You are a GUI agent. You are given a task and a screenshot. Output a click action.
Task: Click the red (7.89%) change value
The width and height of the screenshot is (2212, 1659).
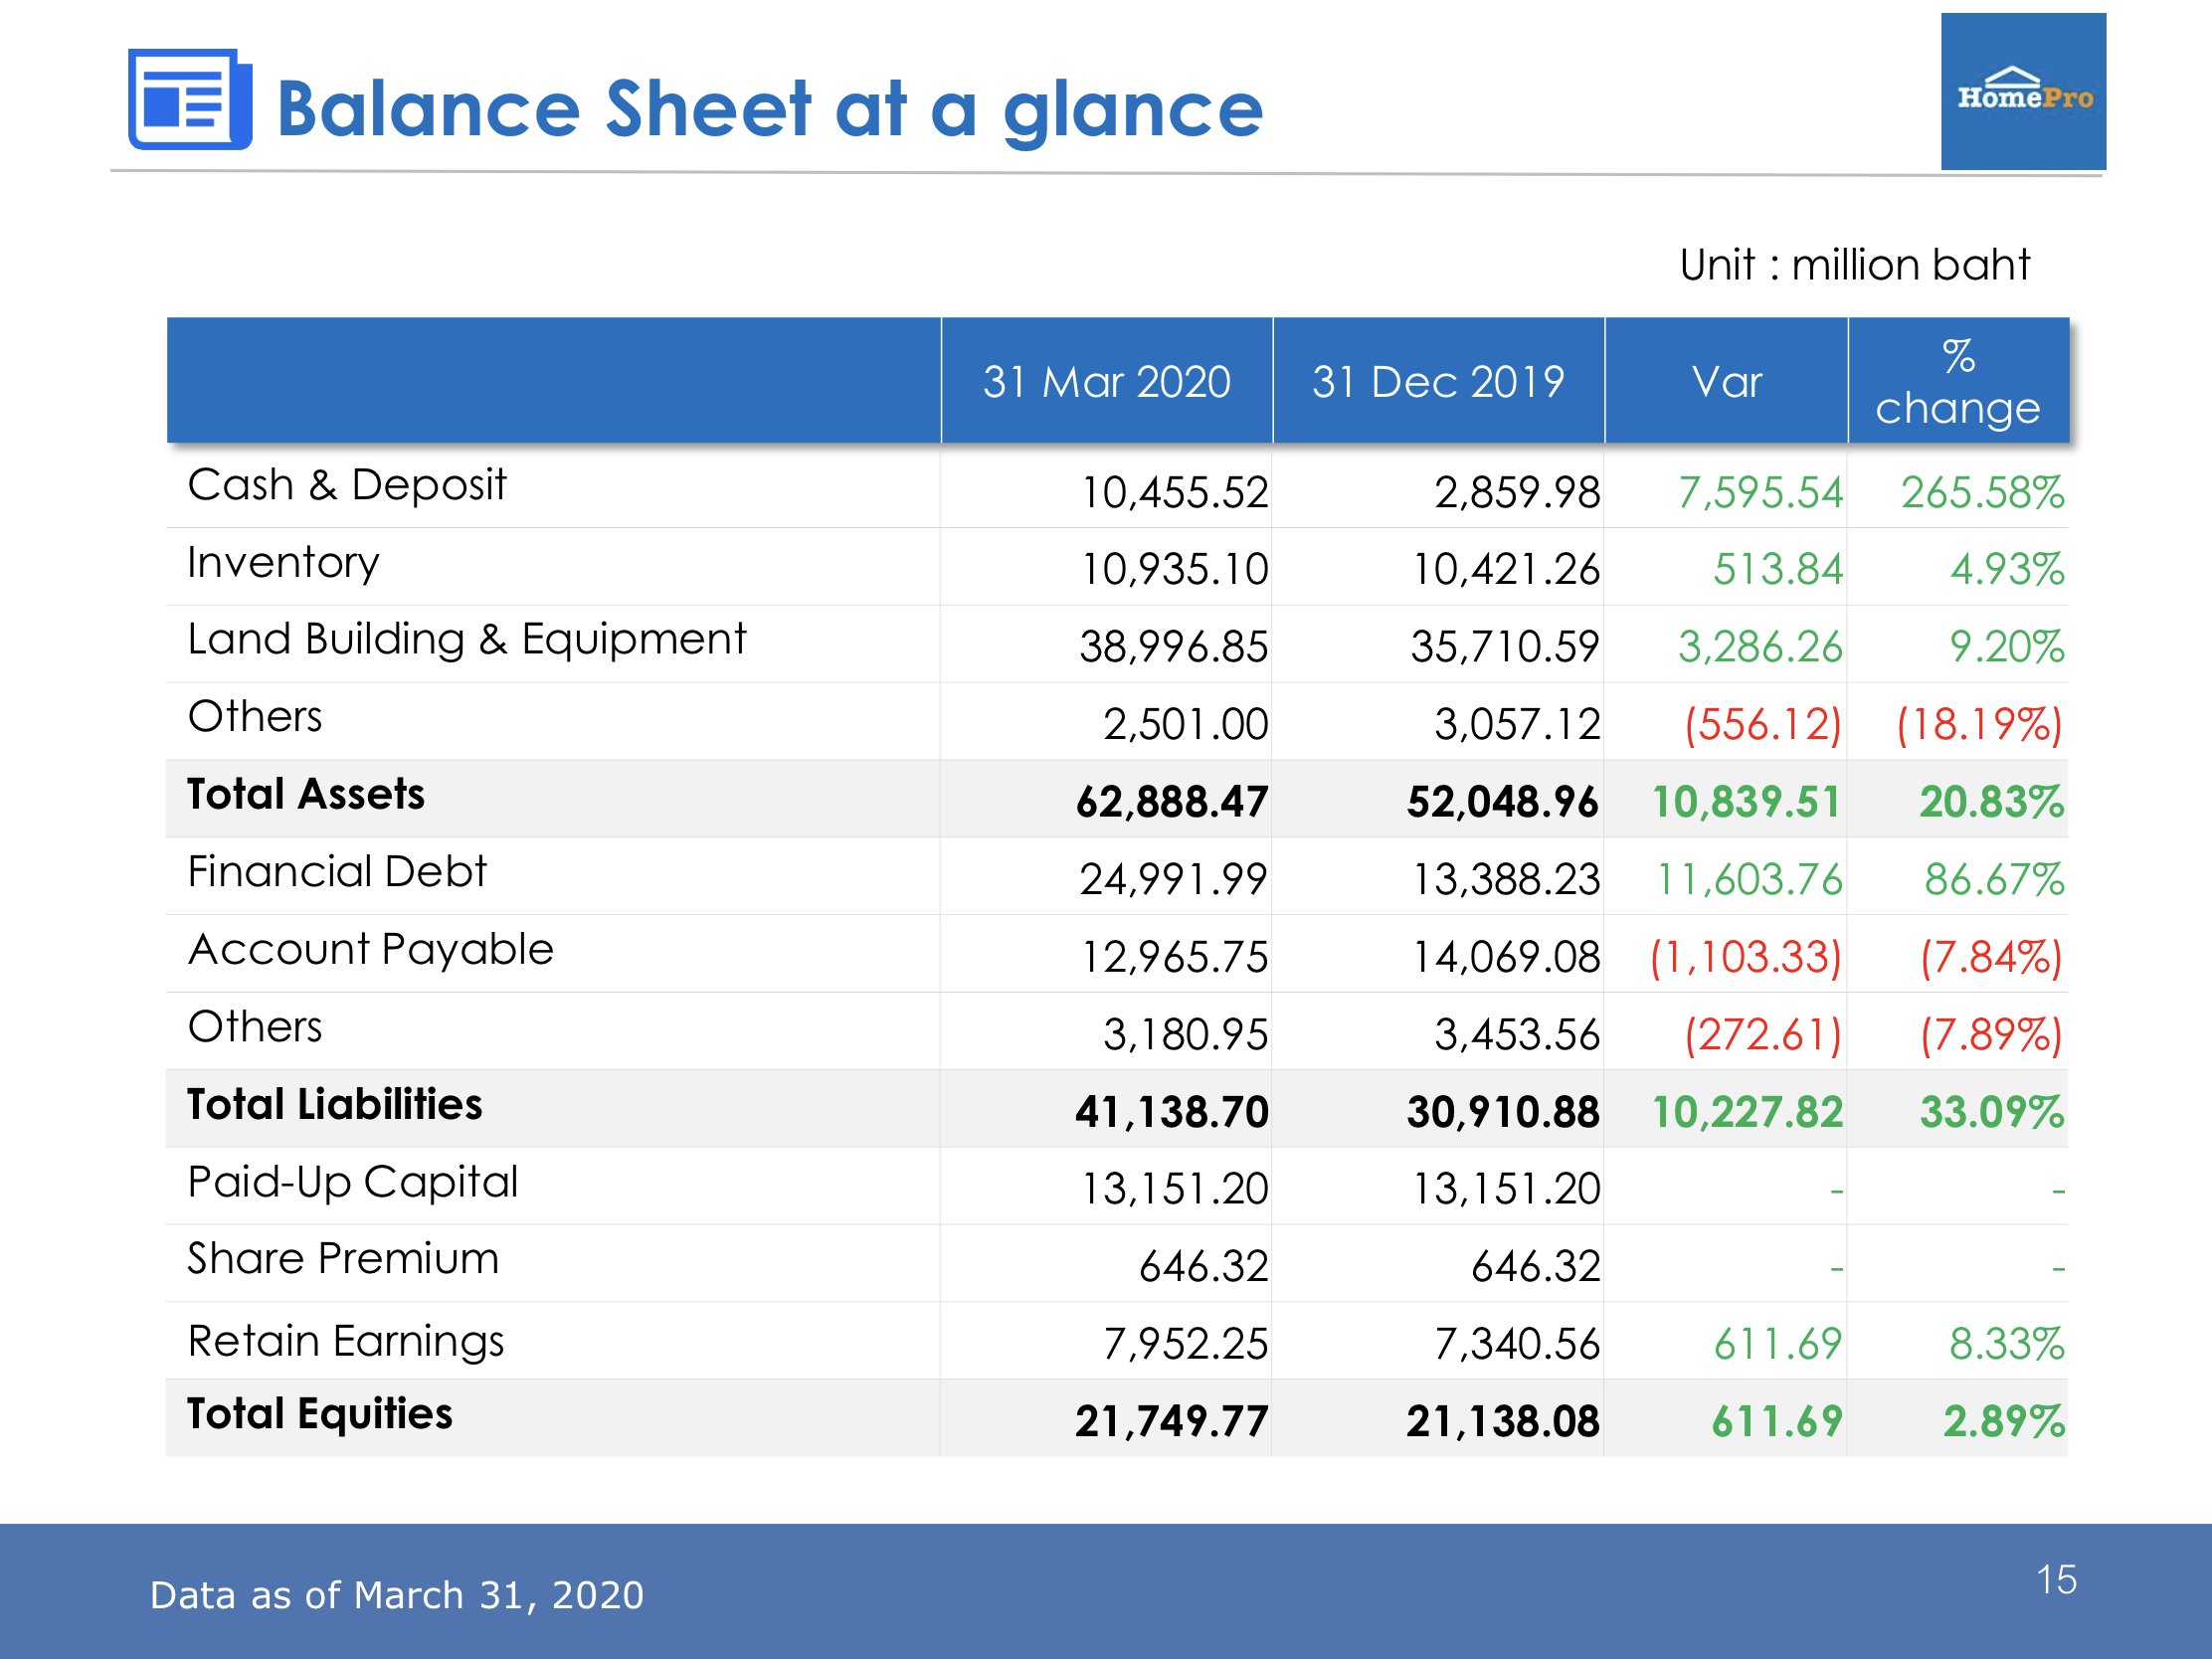click(1992, 1035)
